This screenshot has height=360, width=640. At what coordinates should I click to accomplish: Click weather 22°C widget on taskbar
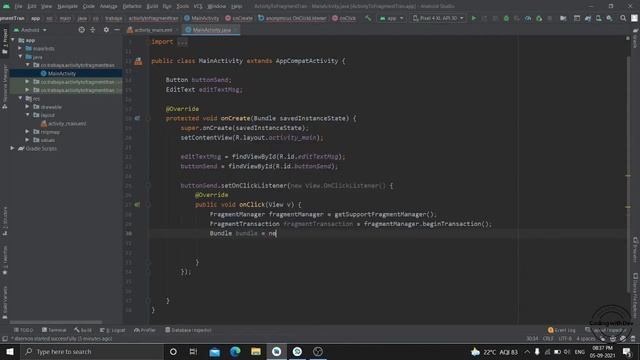click(494, 351)
